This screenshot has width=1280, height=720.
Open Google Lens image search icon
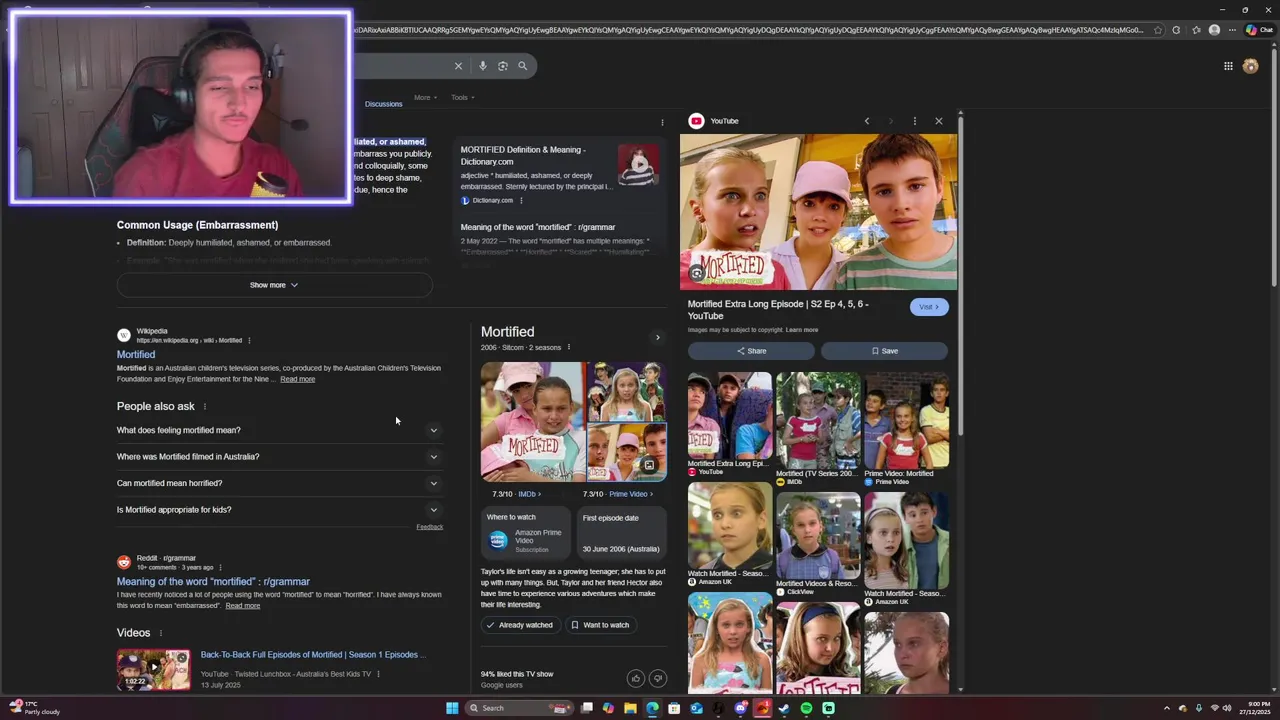coord(502,66)
